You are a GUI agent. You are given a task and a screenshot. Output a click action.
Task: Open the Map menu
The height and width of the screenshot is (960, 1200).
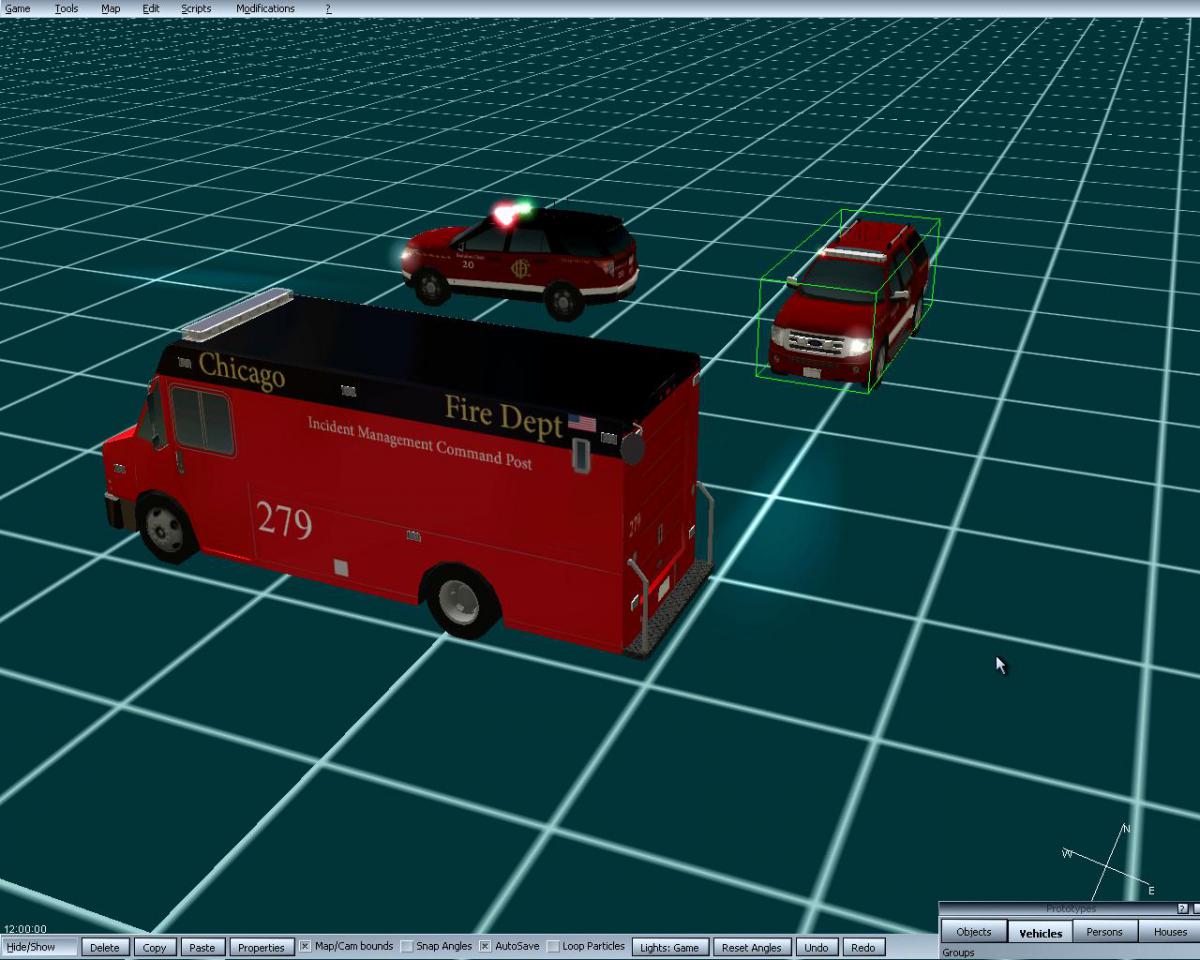(x=111, y=9)
